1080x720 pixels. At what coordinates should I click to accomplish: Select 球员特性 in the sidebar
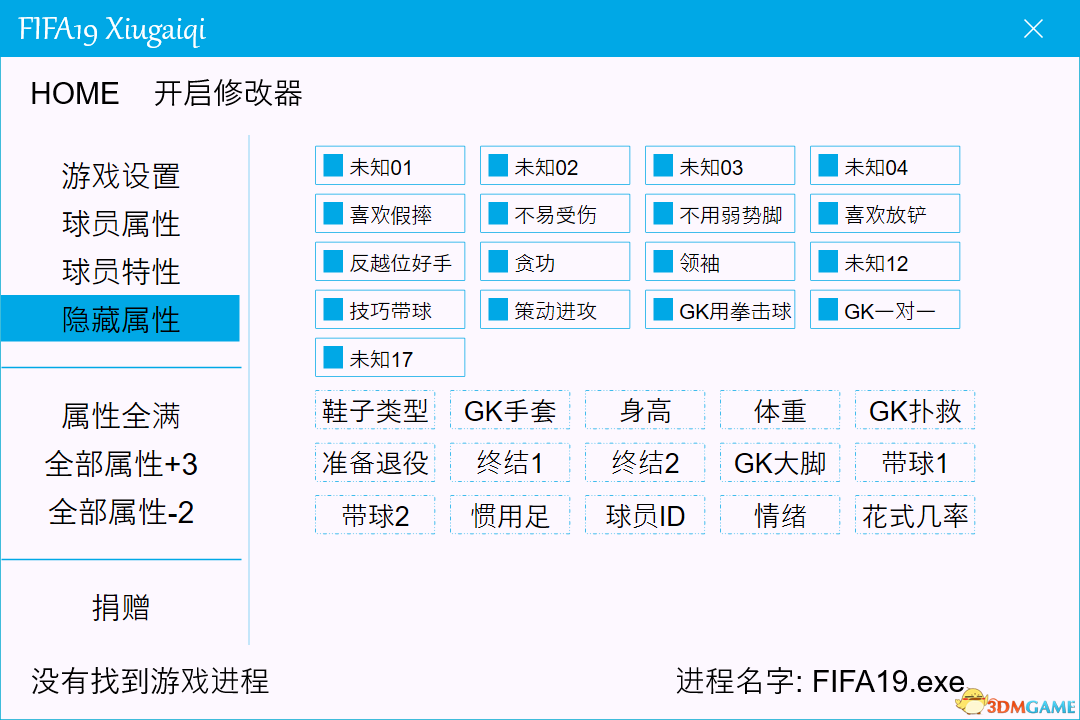(x=121, y=272)
